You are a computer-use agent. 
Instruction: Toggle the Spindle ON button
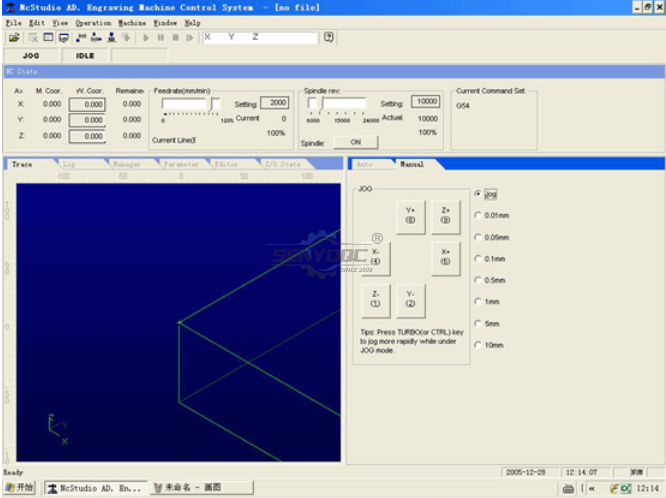pos(356,142)
